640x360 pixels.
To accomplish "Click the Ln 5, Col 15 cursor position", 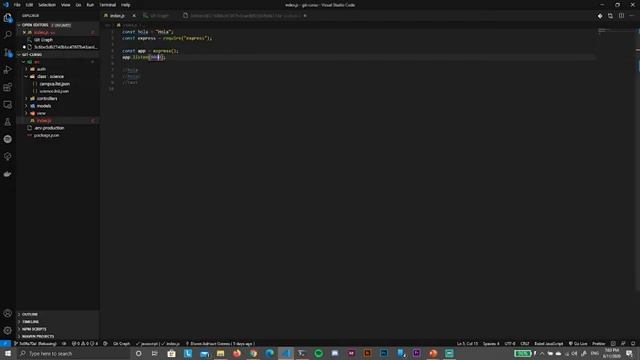I will point(467,344).
